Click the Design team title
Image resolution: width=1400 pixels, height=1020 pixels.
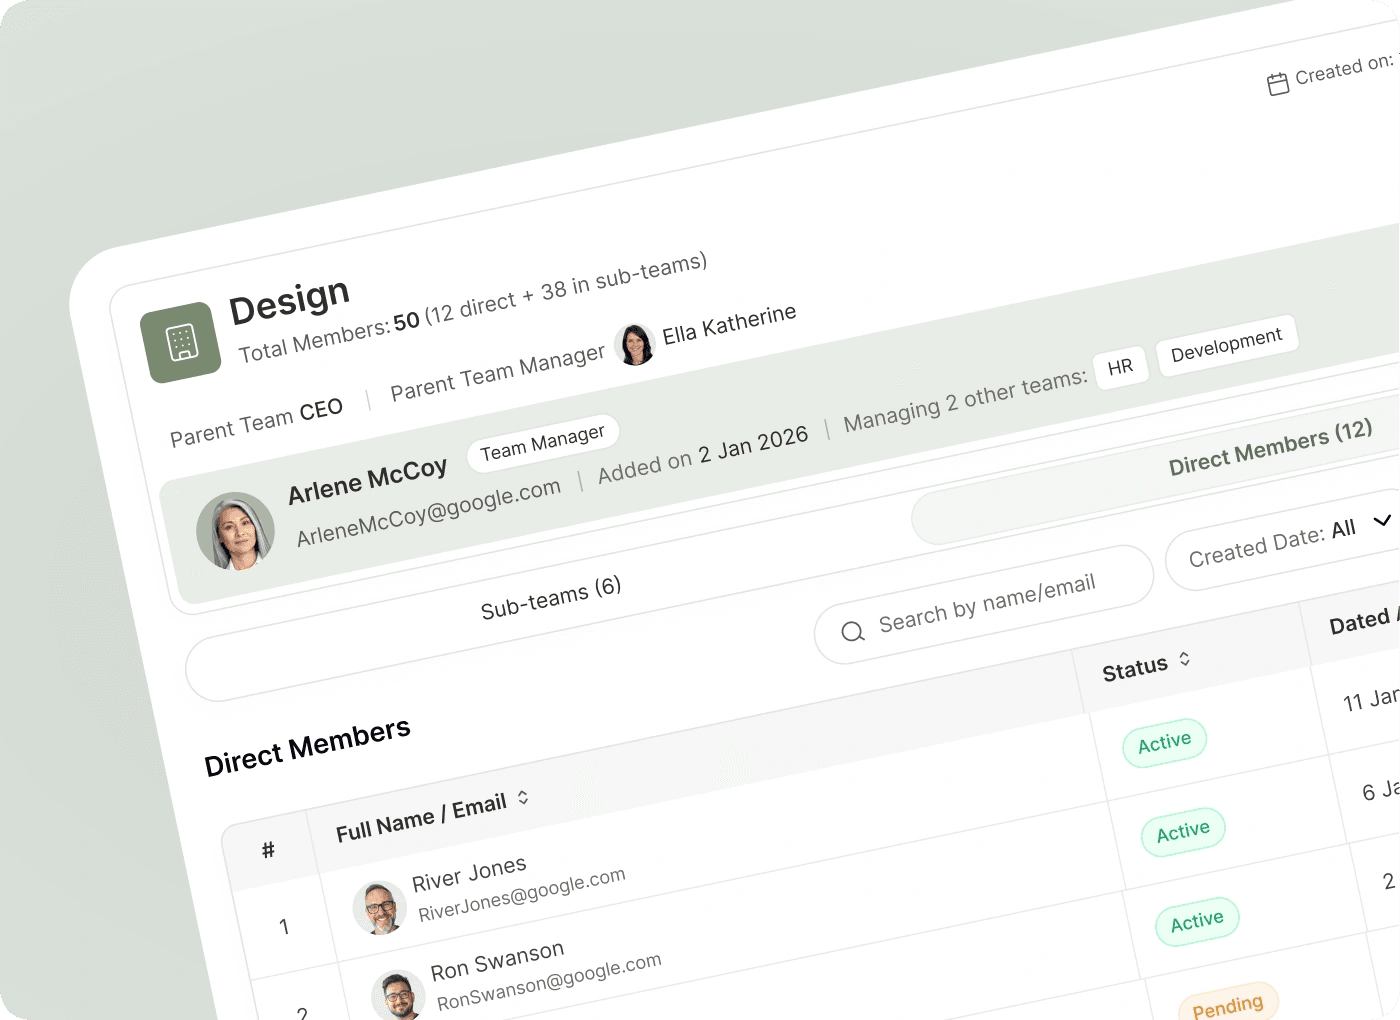(289, 301)
